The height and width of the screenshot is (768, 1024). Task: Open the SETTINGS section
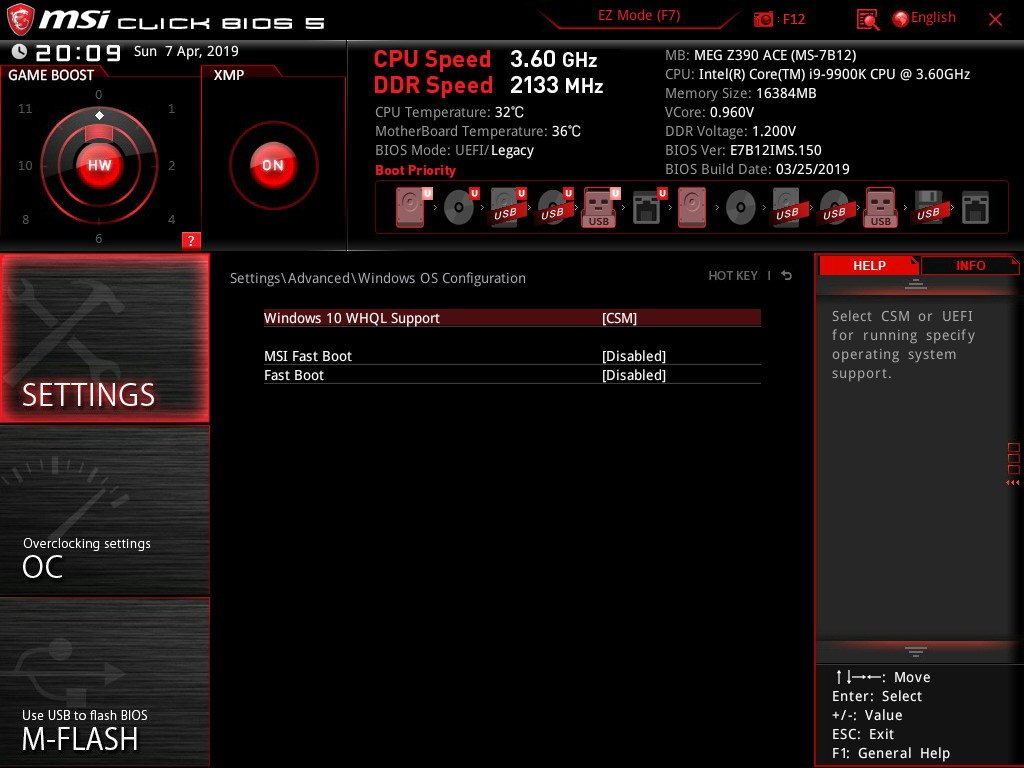104,338
